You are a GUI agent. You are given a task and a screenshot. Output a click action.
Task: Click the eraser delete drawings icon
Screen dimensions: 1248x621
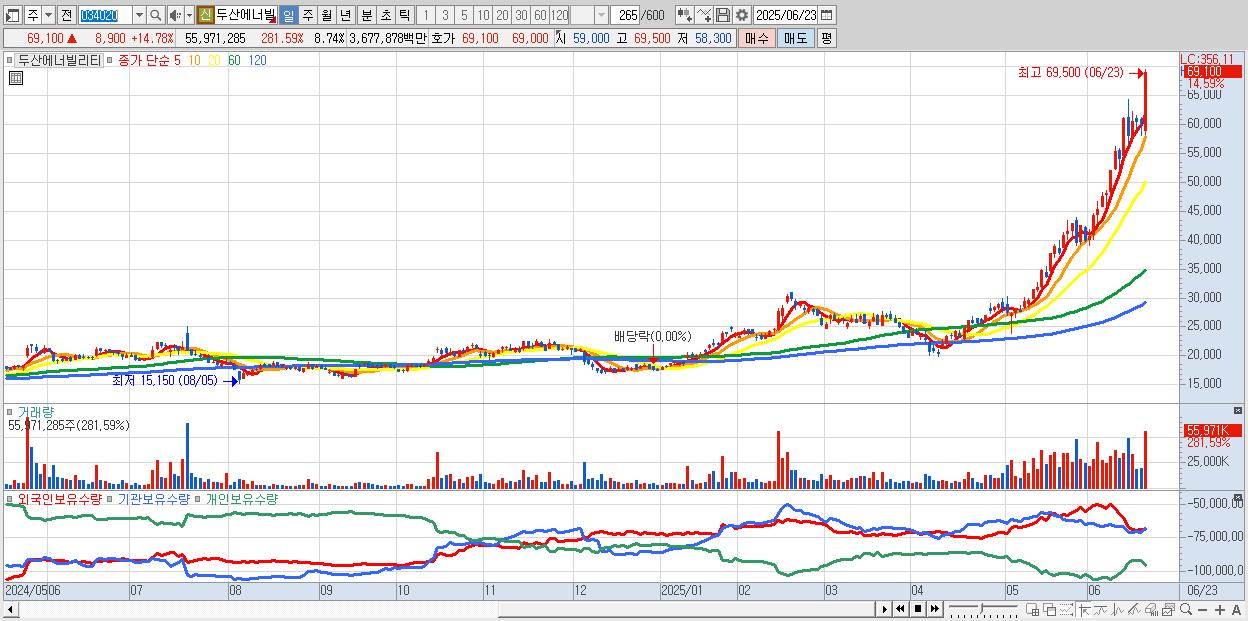pos(1151,609)
